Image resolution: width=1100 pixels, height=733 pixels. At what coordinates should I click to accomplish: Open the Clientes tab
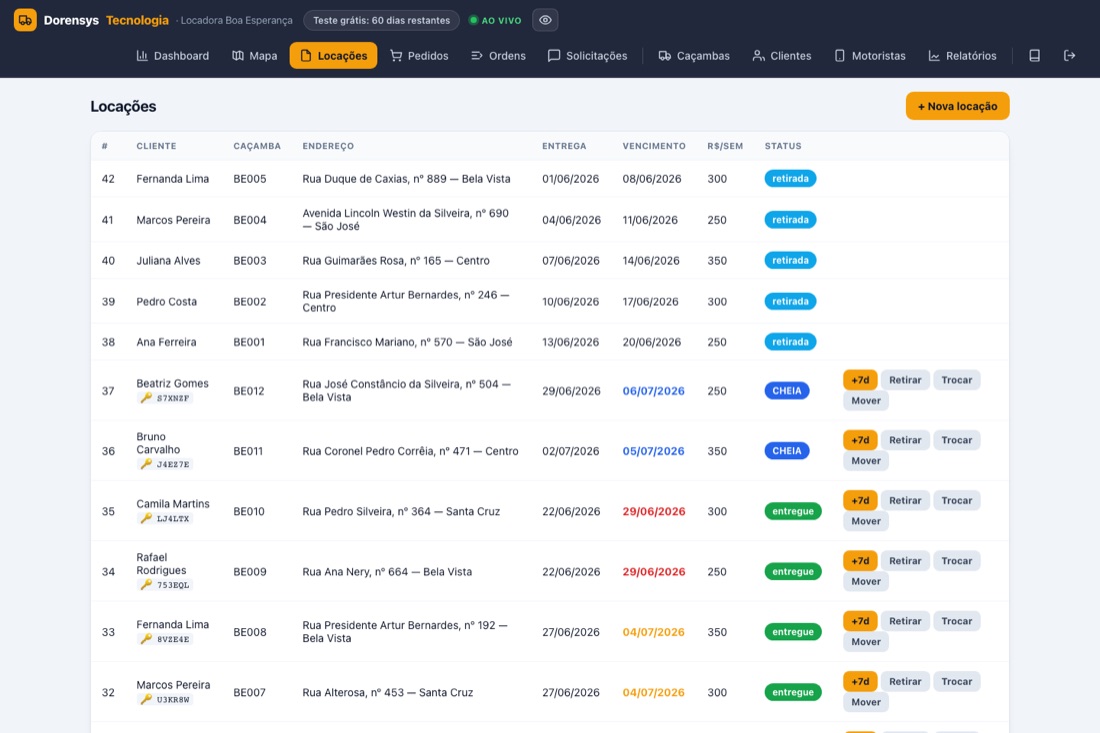(782, 55)
